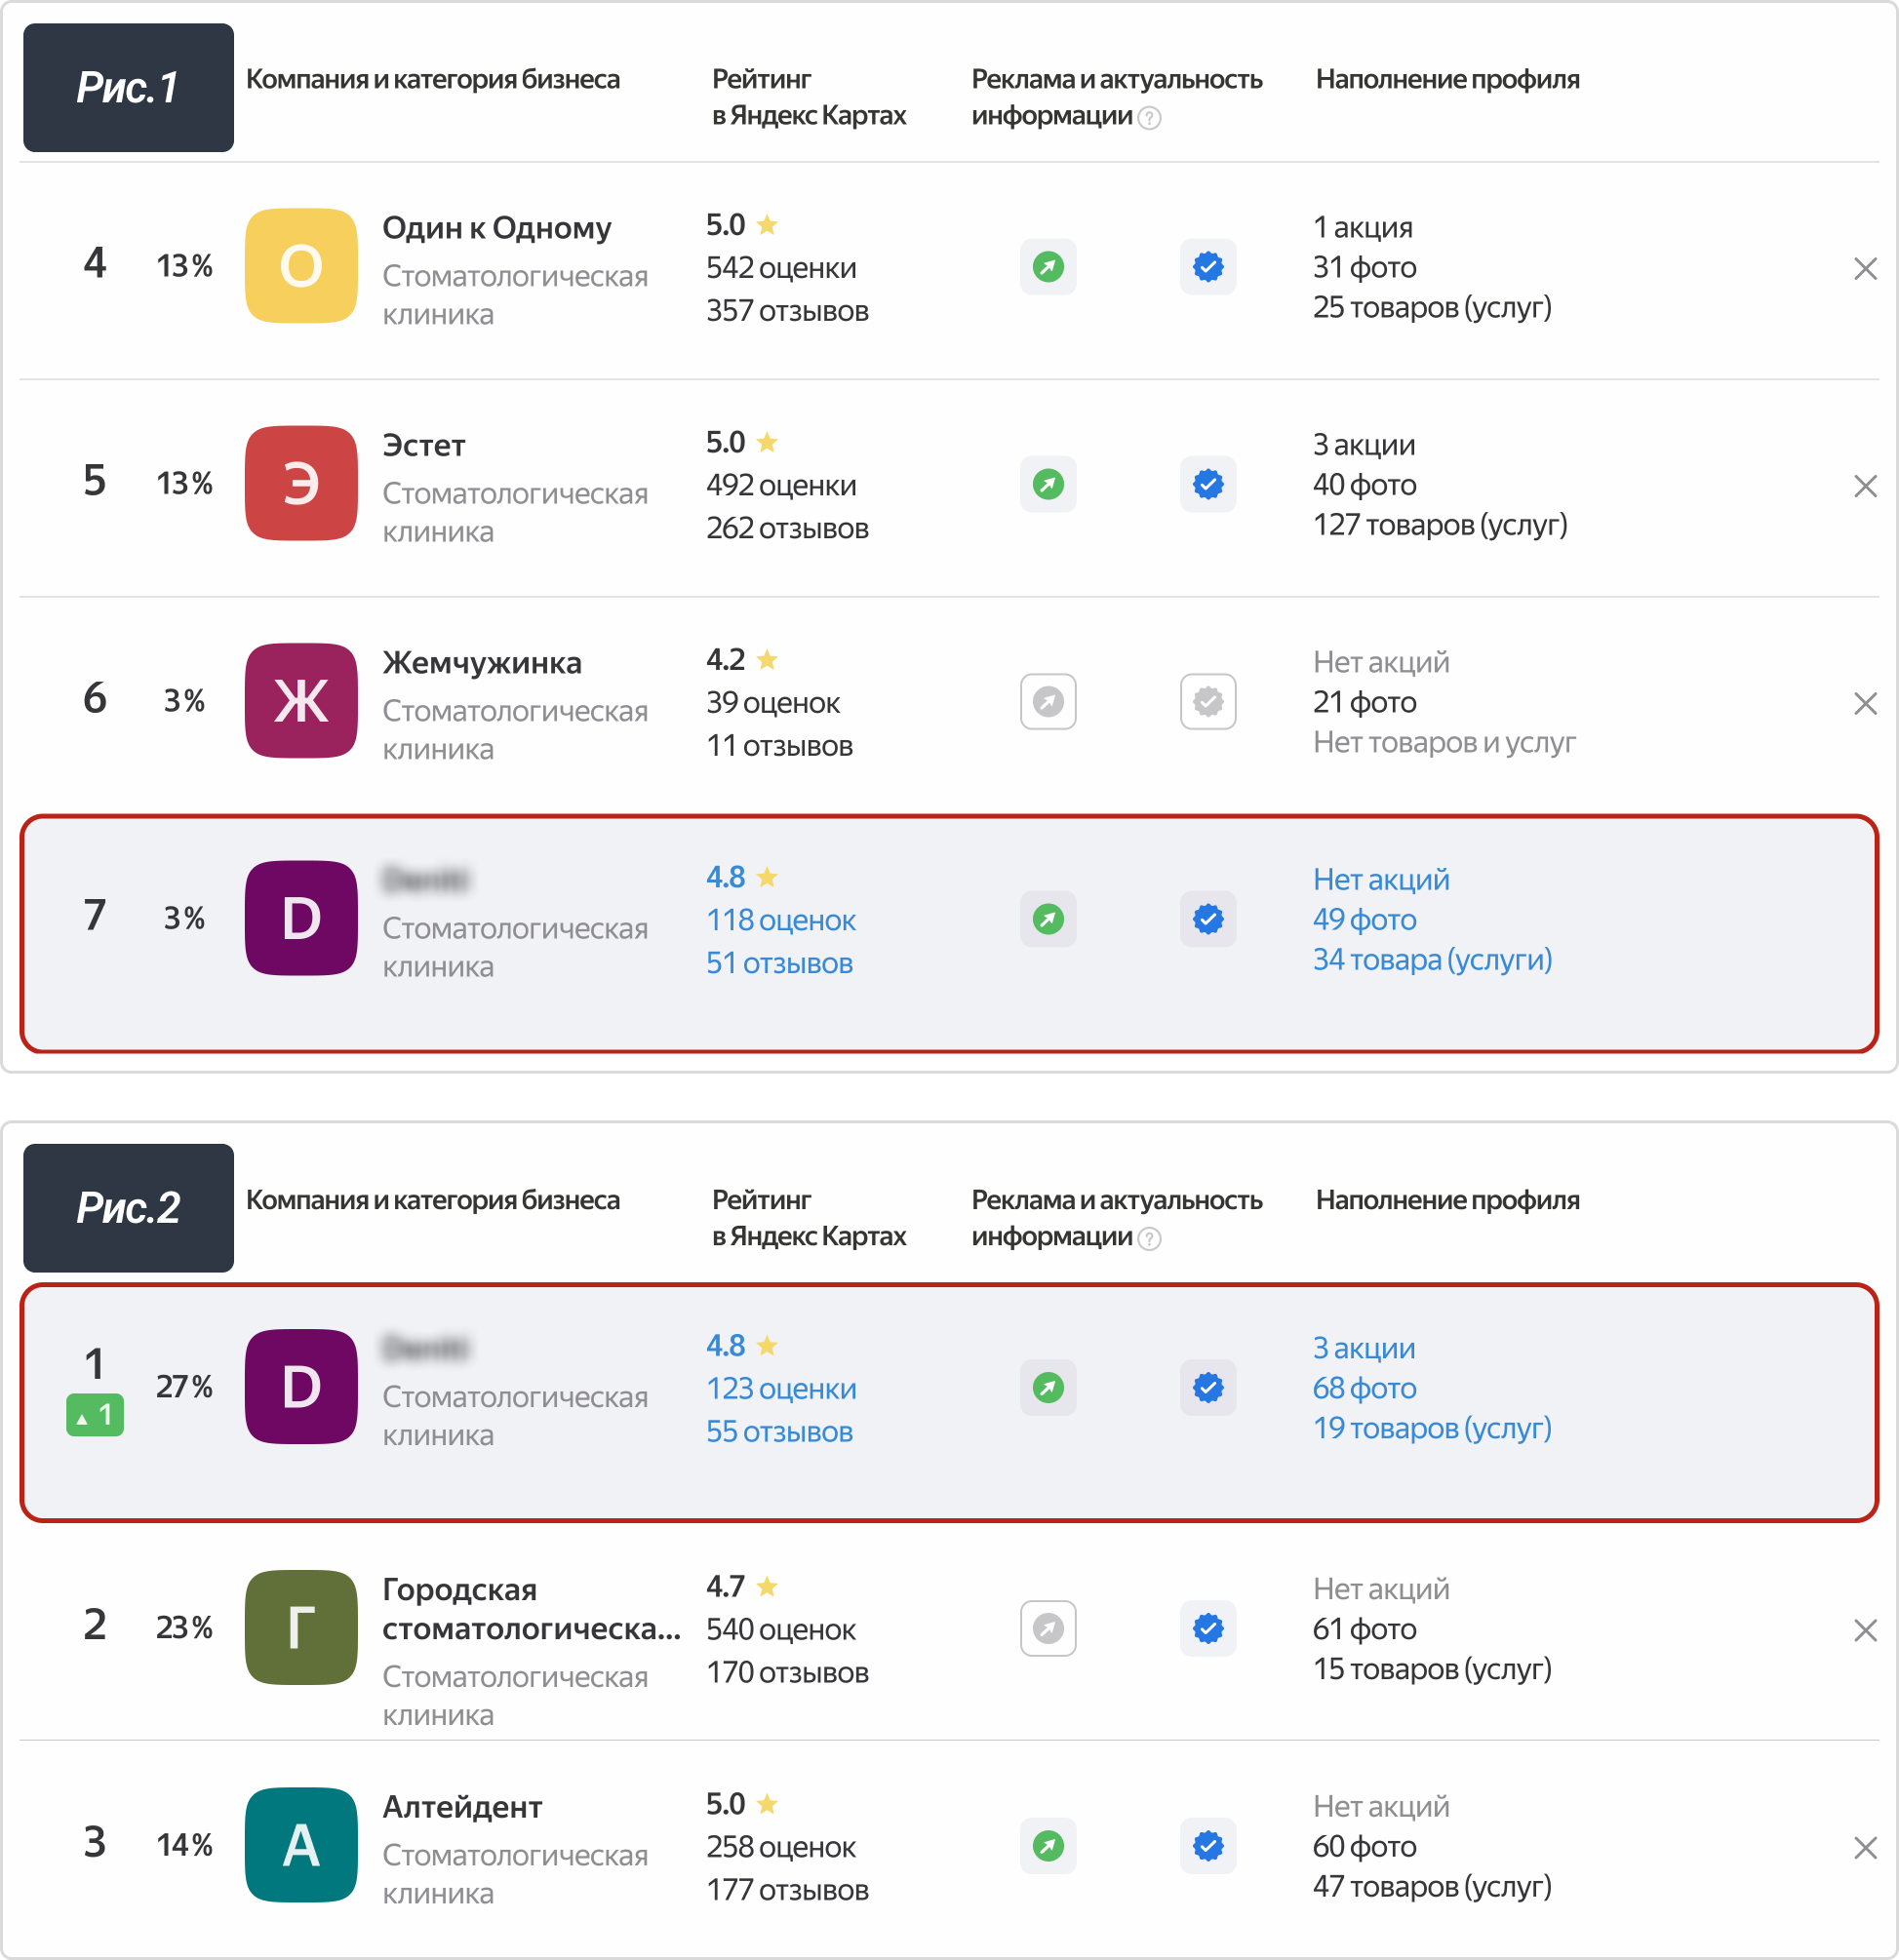
Task: Click the help question mark in Рис.2 header
Action: click(1150, 1240)
